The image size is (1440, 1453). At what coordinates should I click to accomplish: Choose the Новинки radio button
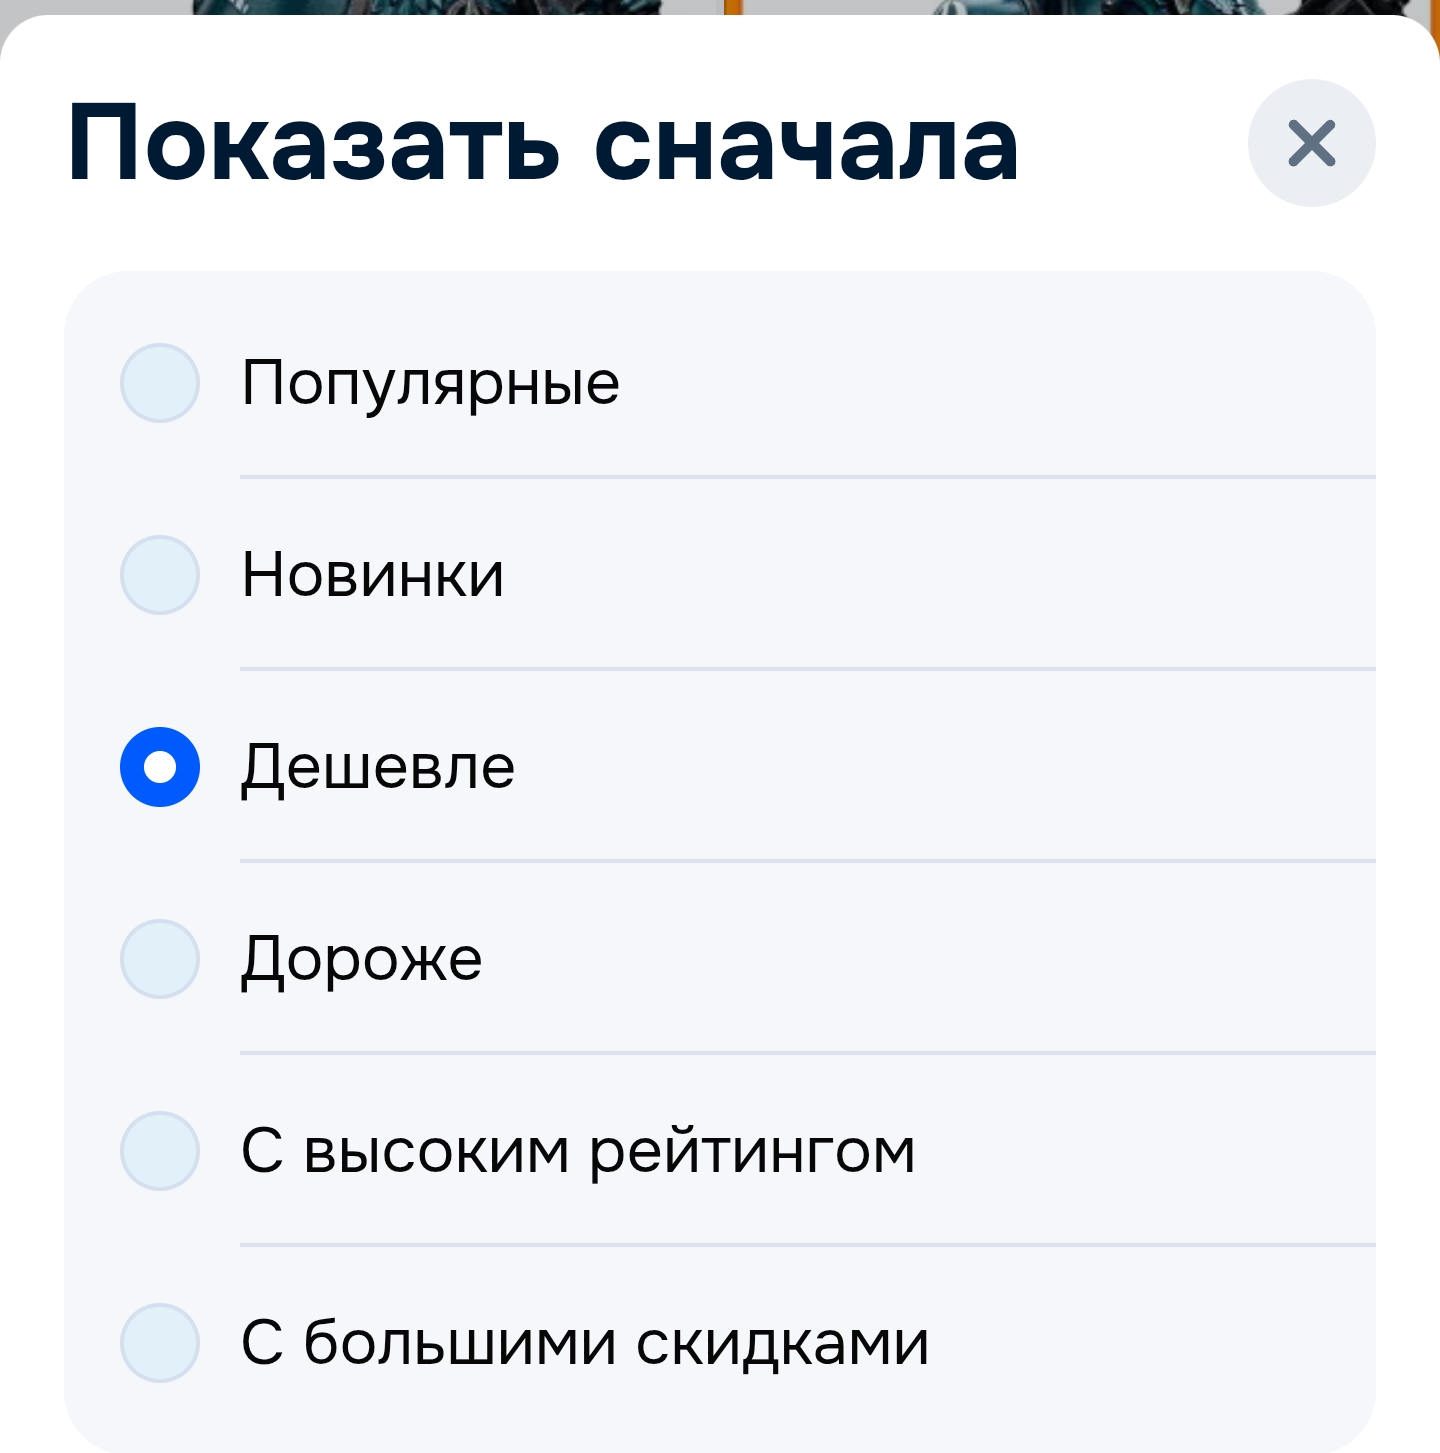(x=160, y=575)
